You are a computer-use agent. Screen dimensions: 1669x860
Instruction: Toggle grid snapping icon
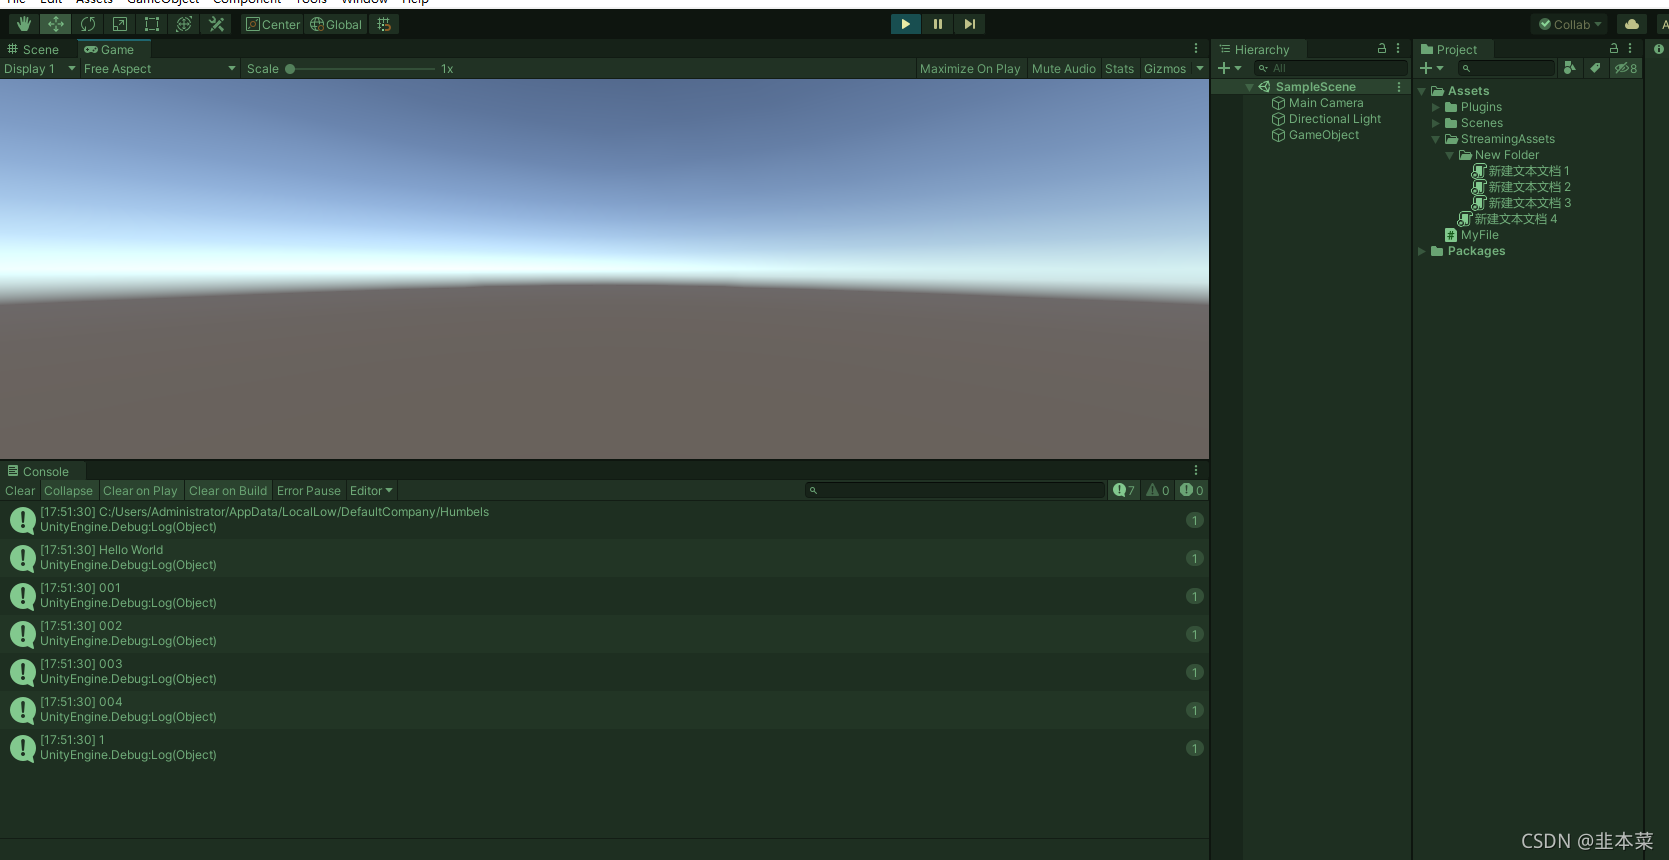[384, 24]
